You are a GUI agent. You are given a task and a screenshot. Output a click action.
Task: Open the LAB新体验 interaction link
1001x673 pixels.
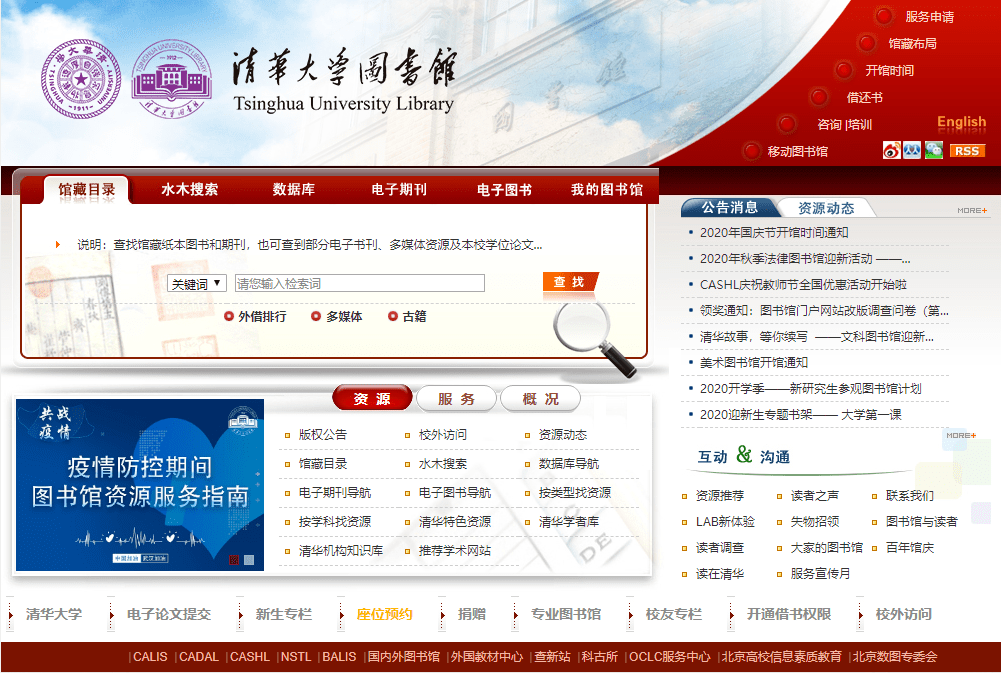click(725, 522)
